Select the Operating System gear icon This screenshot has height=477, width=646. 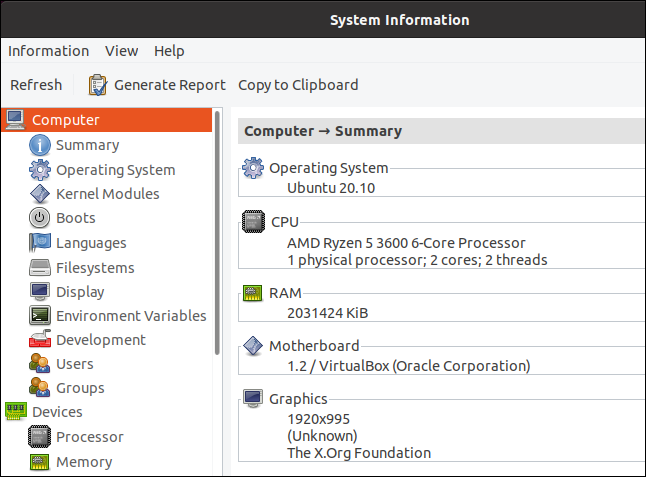click(40, 170)
